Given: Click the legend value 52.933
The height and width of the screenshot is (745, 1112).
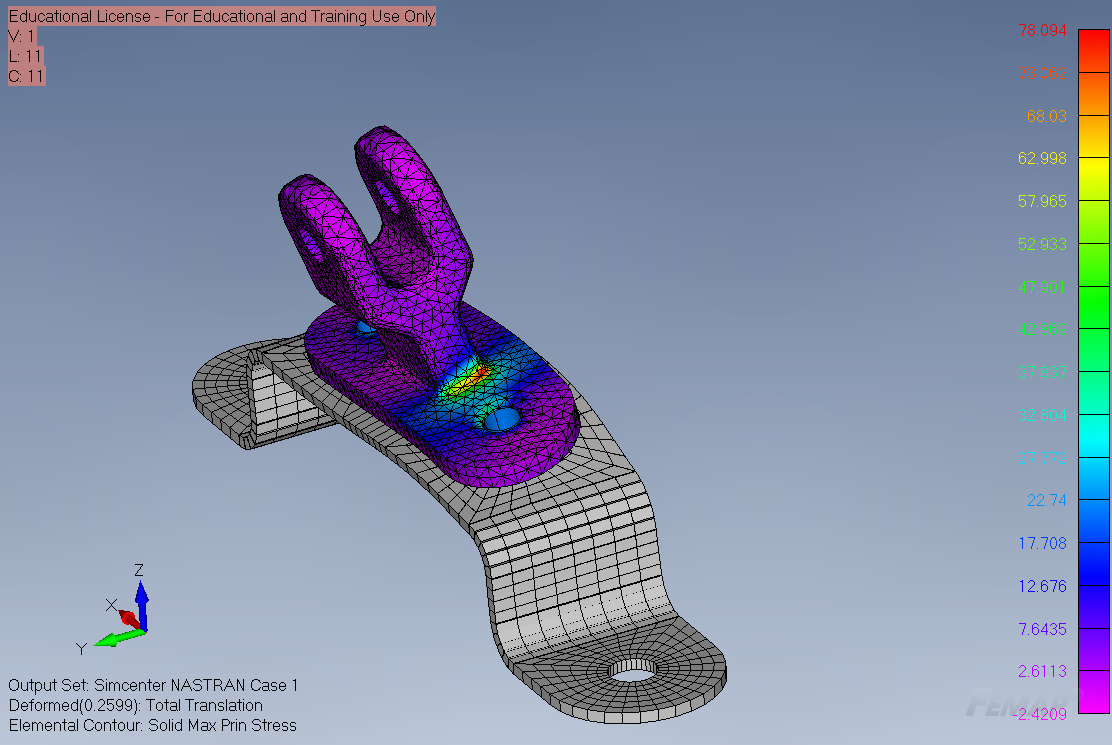Looking at the screenshot, I should [x=1042, y=245].
